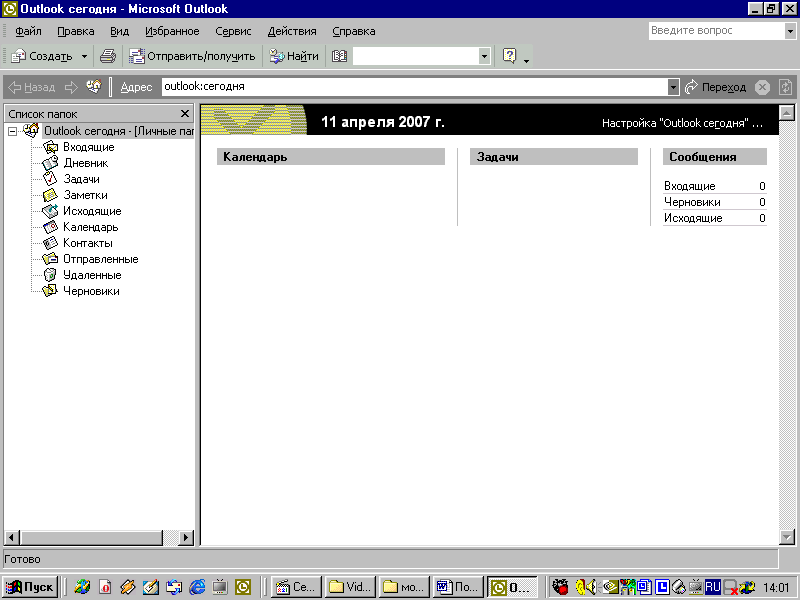Screen dimensions: 800x600
Task: Click the Refresh icon in address bar
Action: (785, 87)
